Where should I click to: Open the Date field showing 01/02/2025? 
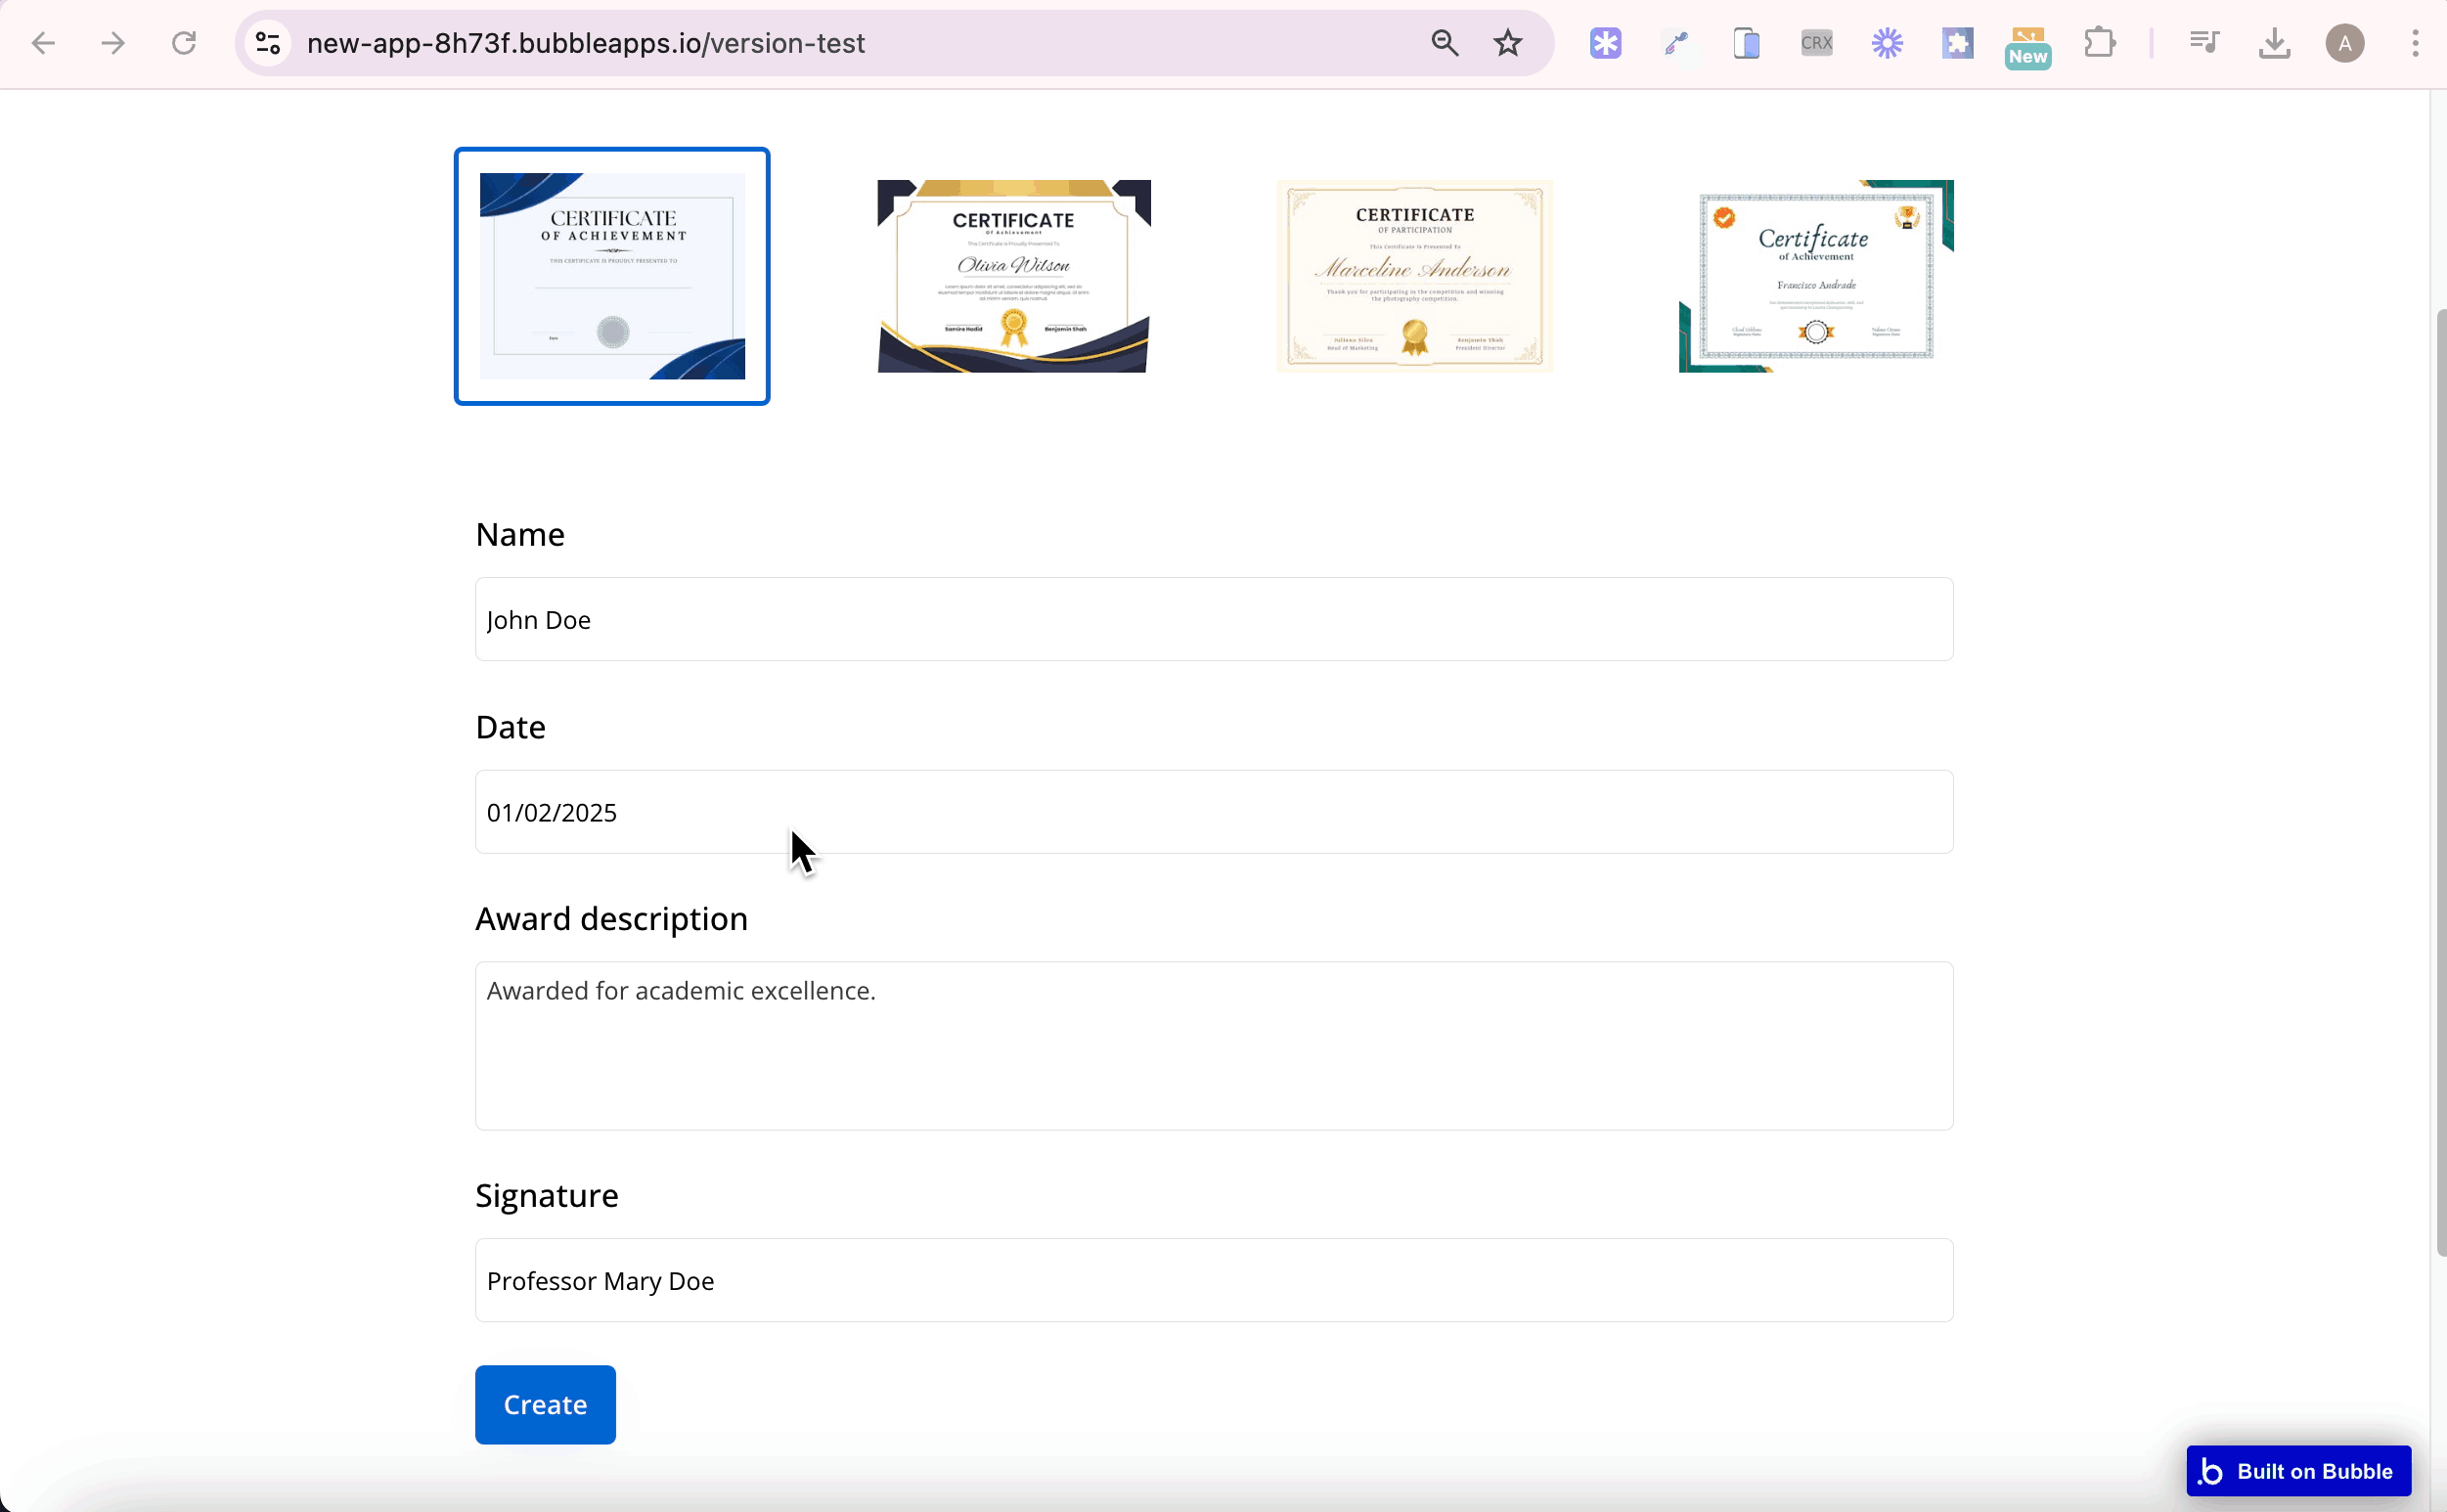tap(1213, 812)
